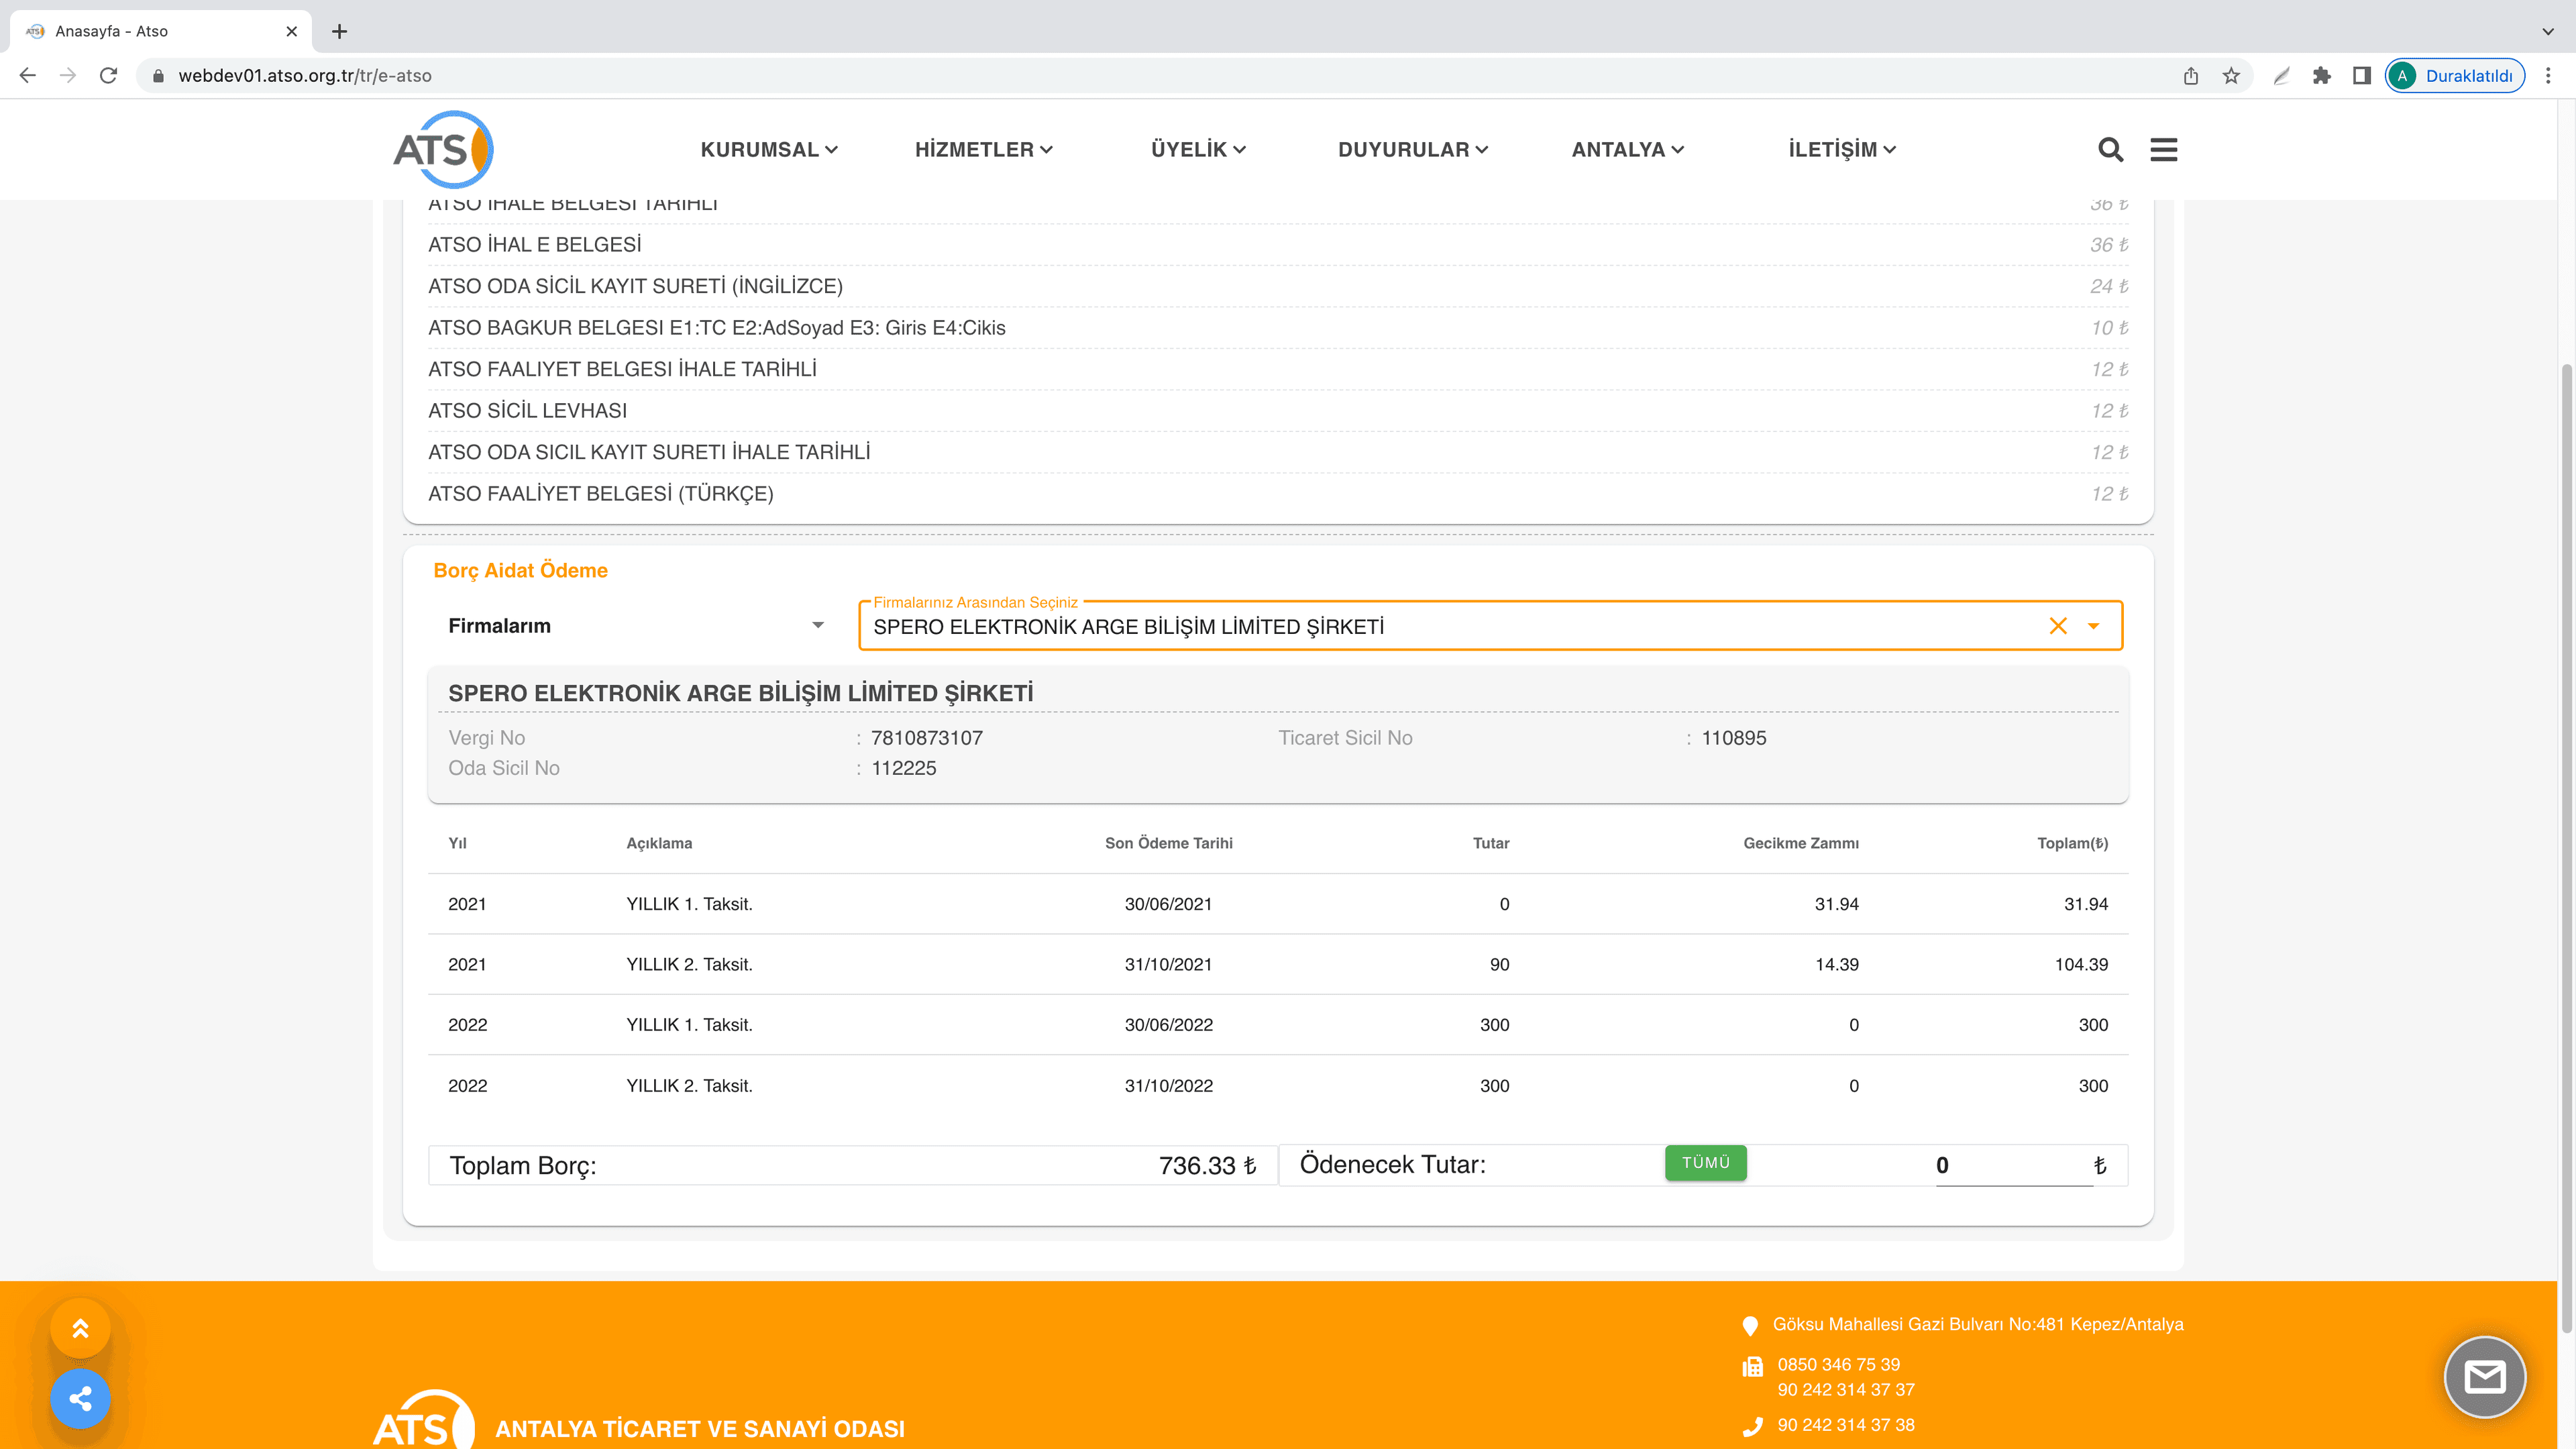Select ATSO FAALİYET BELGESİ (TÜRKÇE) row
The height and width of the screenshot is (1449, 2576).
(x=1278, y=494)
